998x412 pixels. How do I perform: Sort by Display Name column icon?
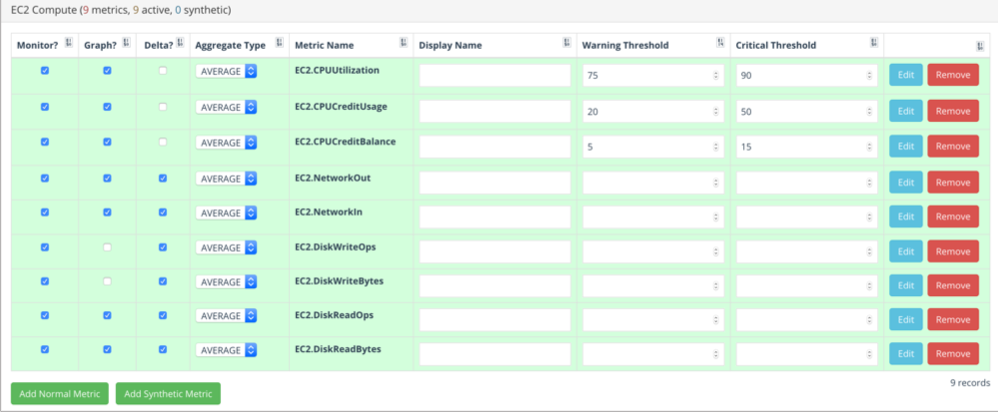click(x=567, y=43)
